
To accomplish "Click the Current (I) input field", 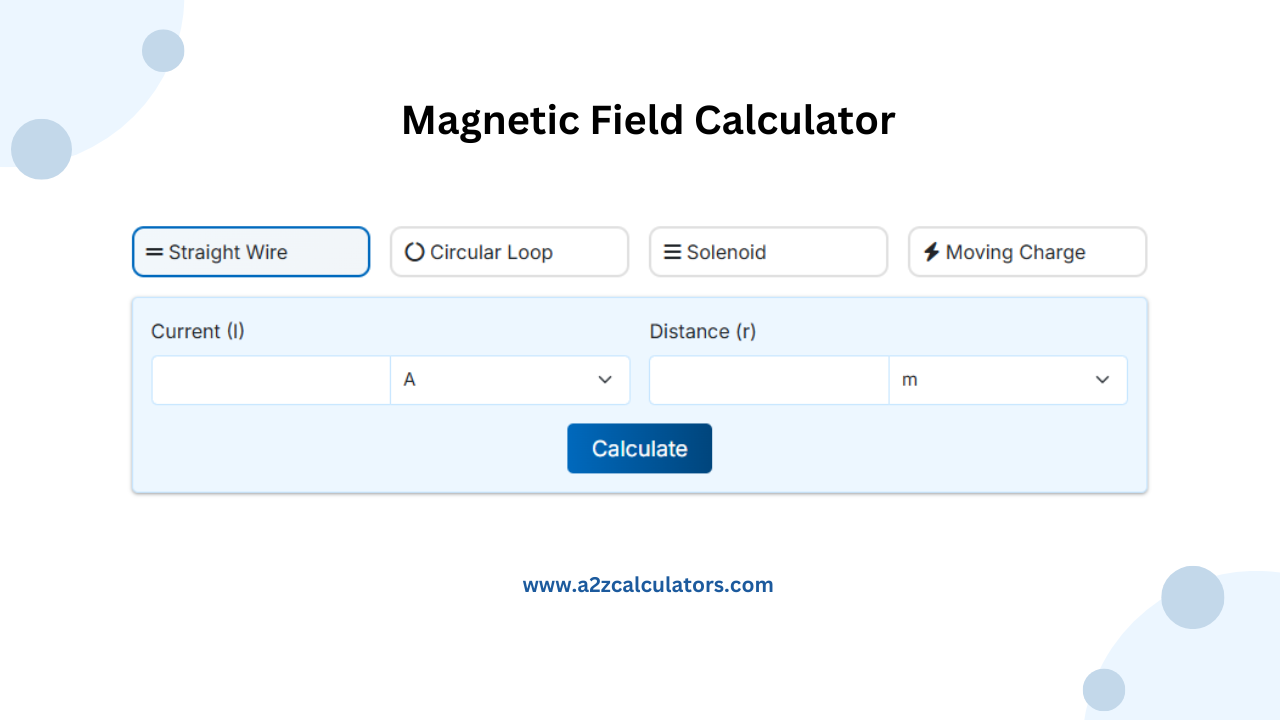I will [x=270, y=380].
